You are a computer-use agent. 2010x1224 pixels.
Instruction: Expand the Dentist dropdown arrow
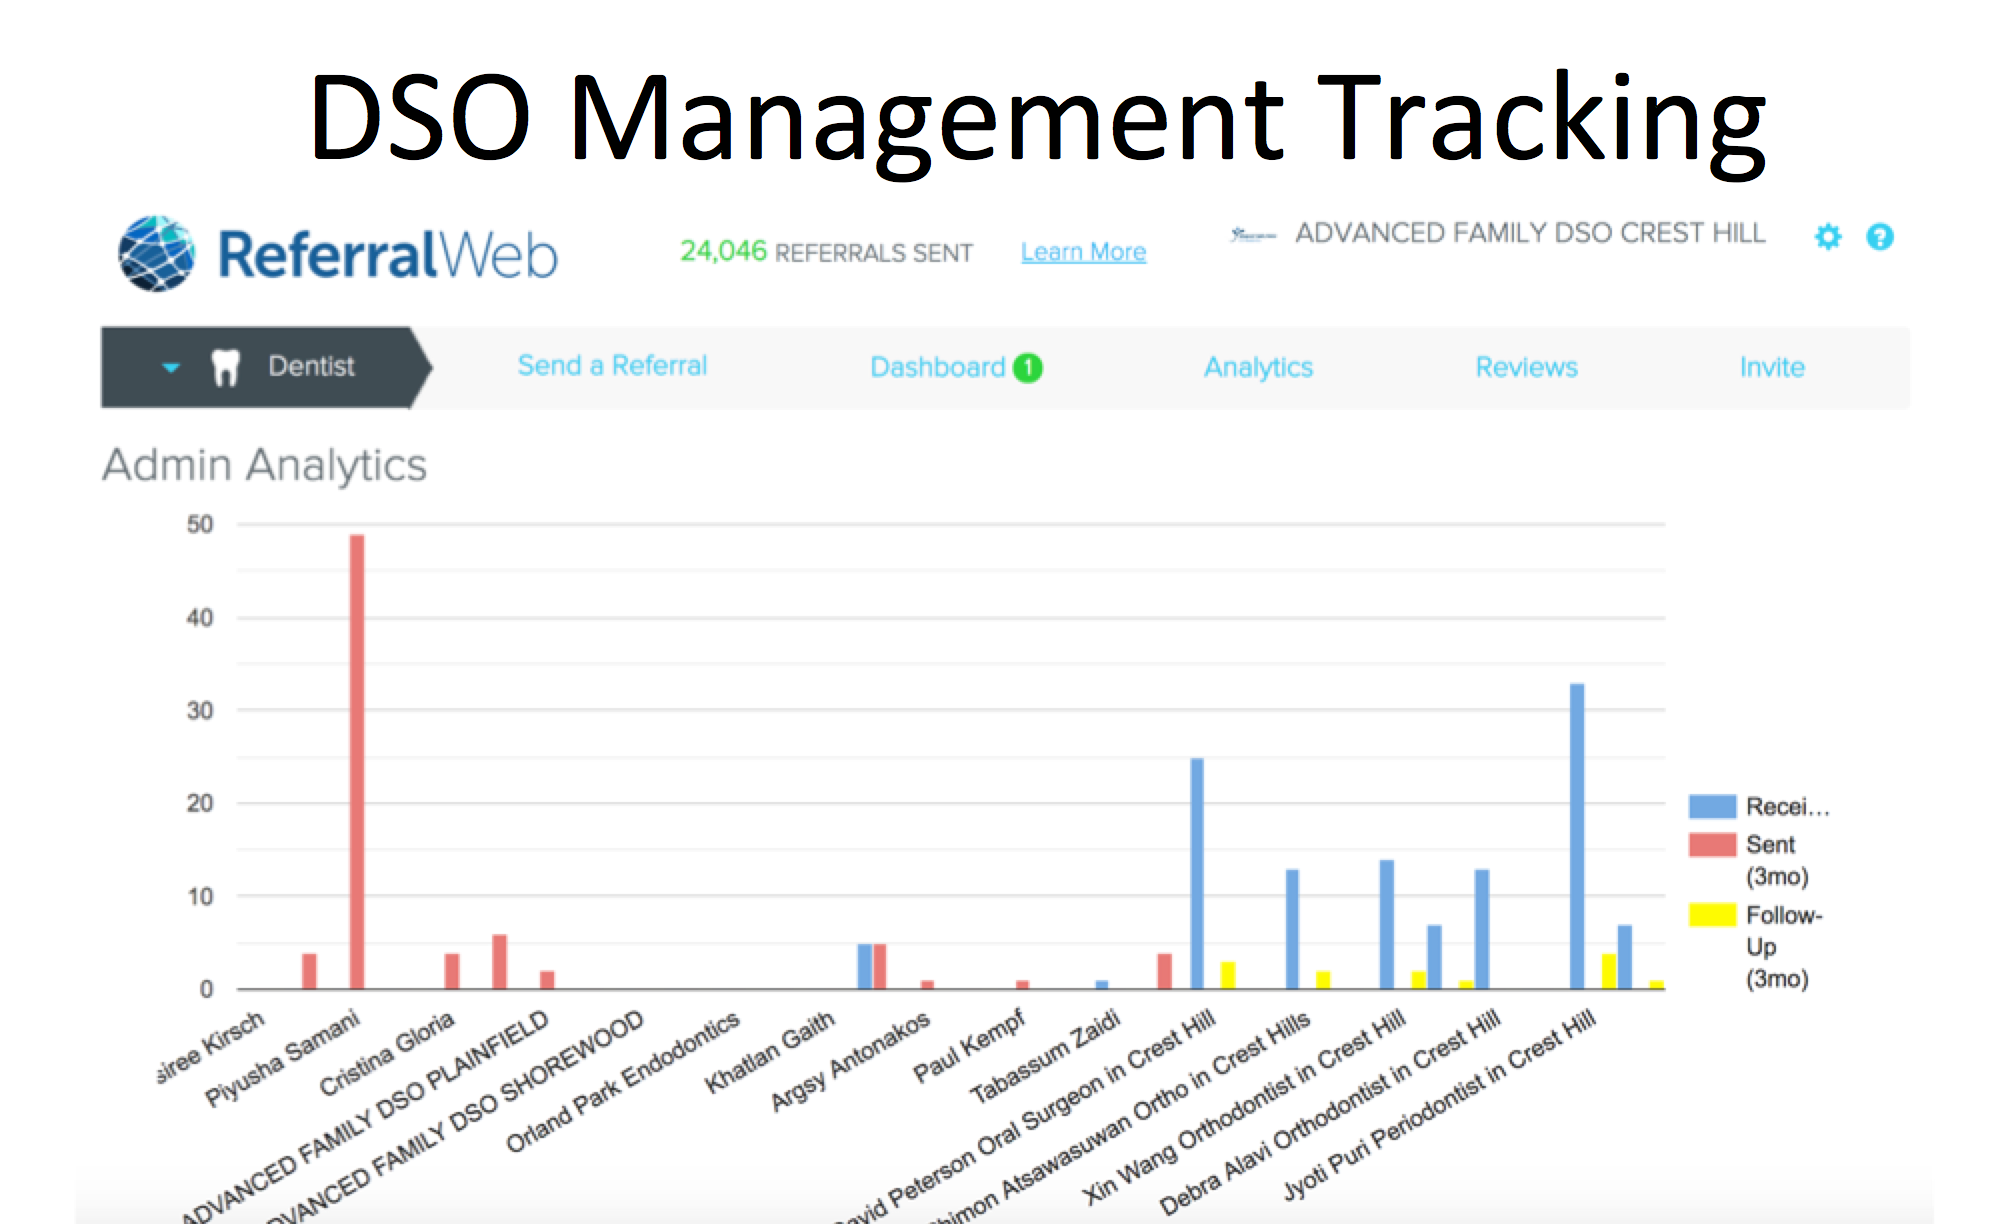point(171,367)
